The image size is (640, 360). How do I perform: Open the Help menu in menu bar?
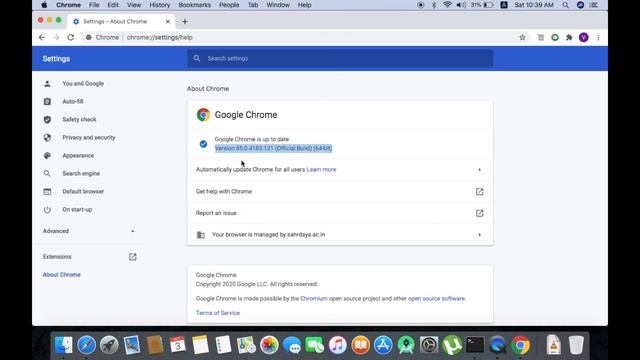[304, 5]
